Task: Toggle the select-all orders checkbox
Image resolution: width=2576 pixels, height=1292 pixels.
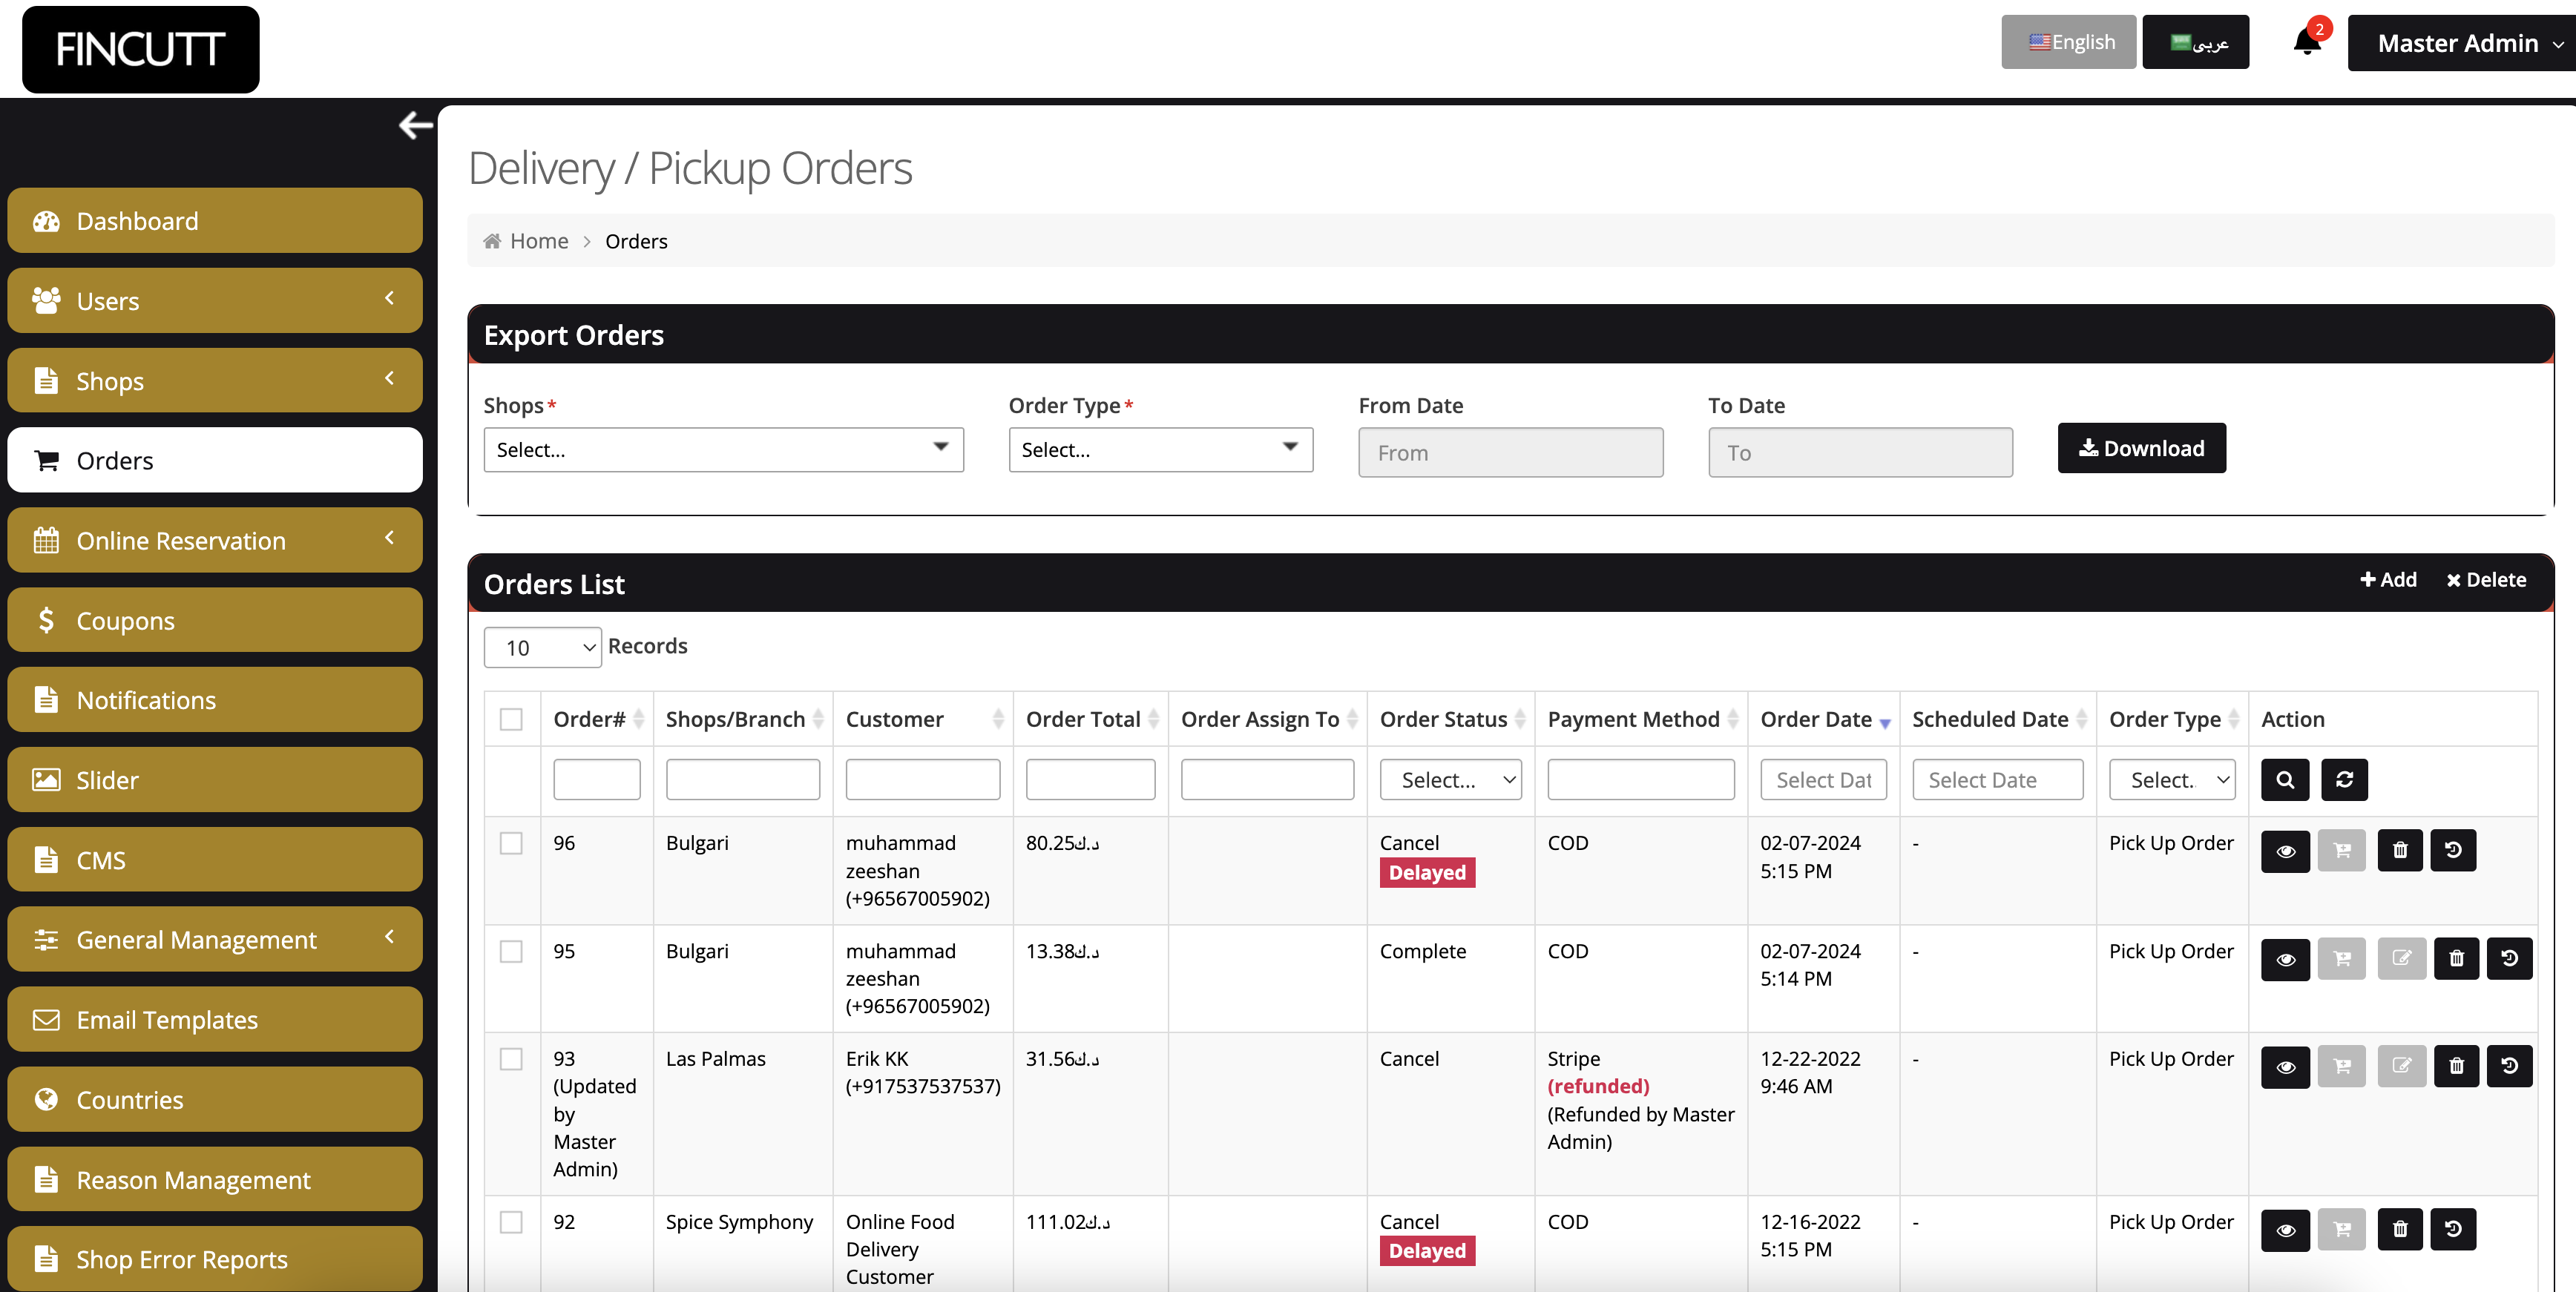Action: pyautogui.click(x=511, y=719)
